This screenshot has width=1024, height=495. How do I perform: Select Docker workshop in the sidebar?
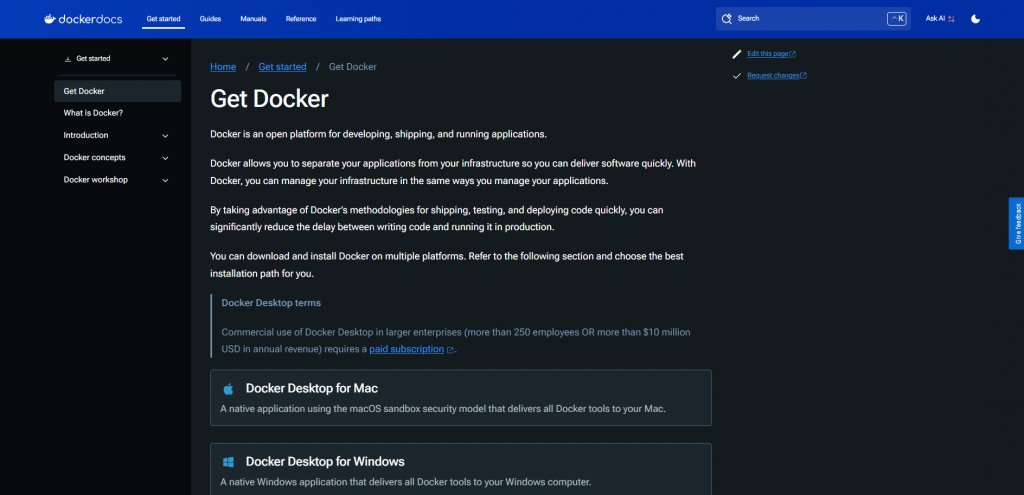click(95, 180)
